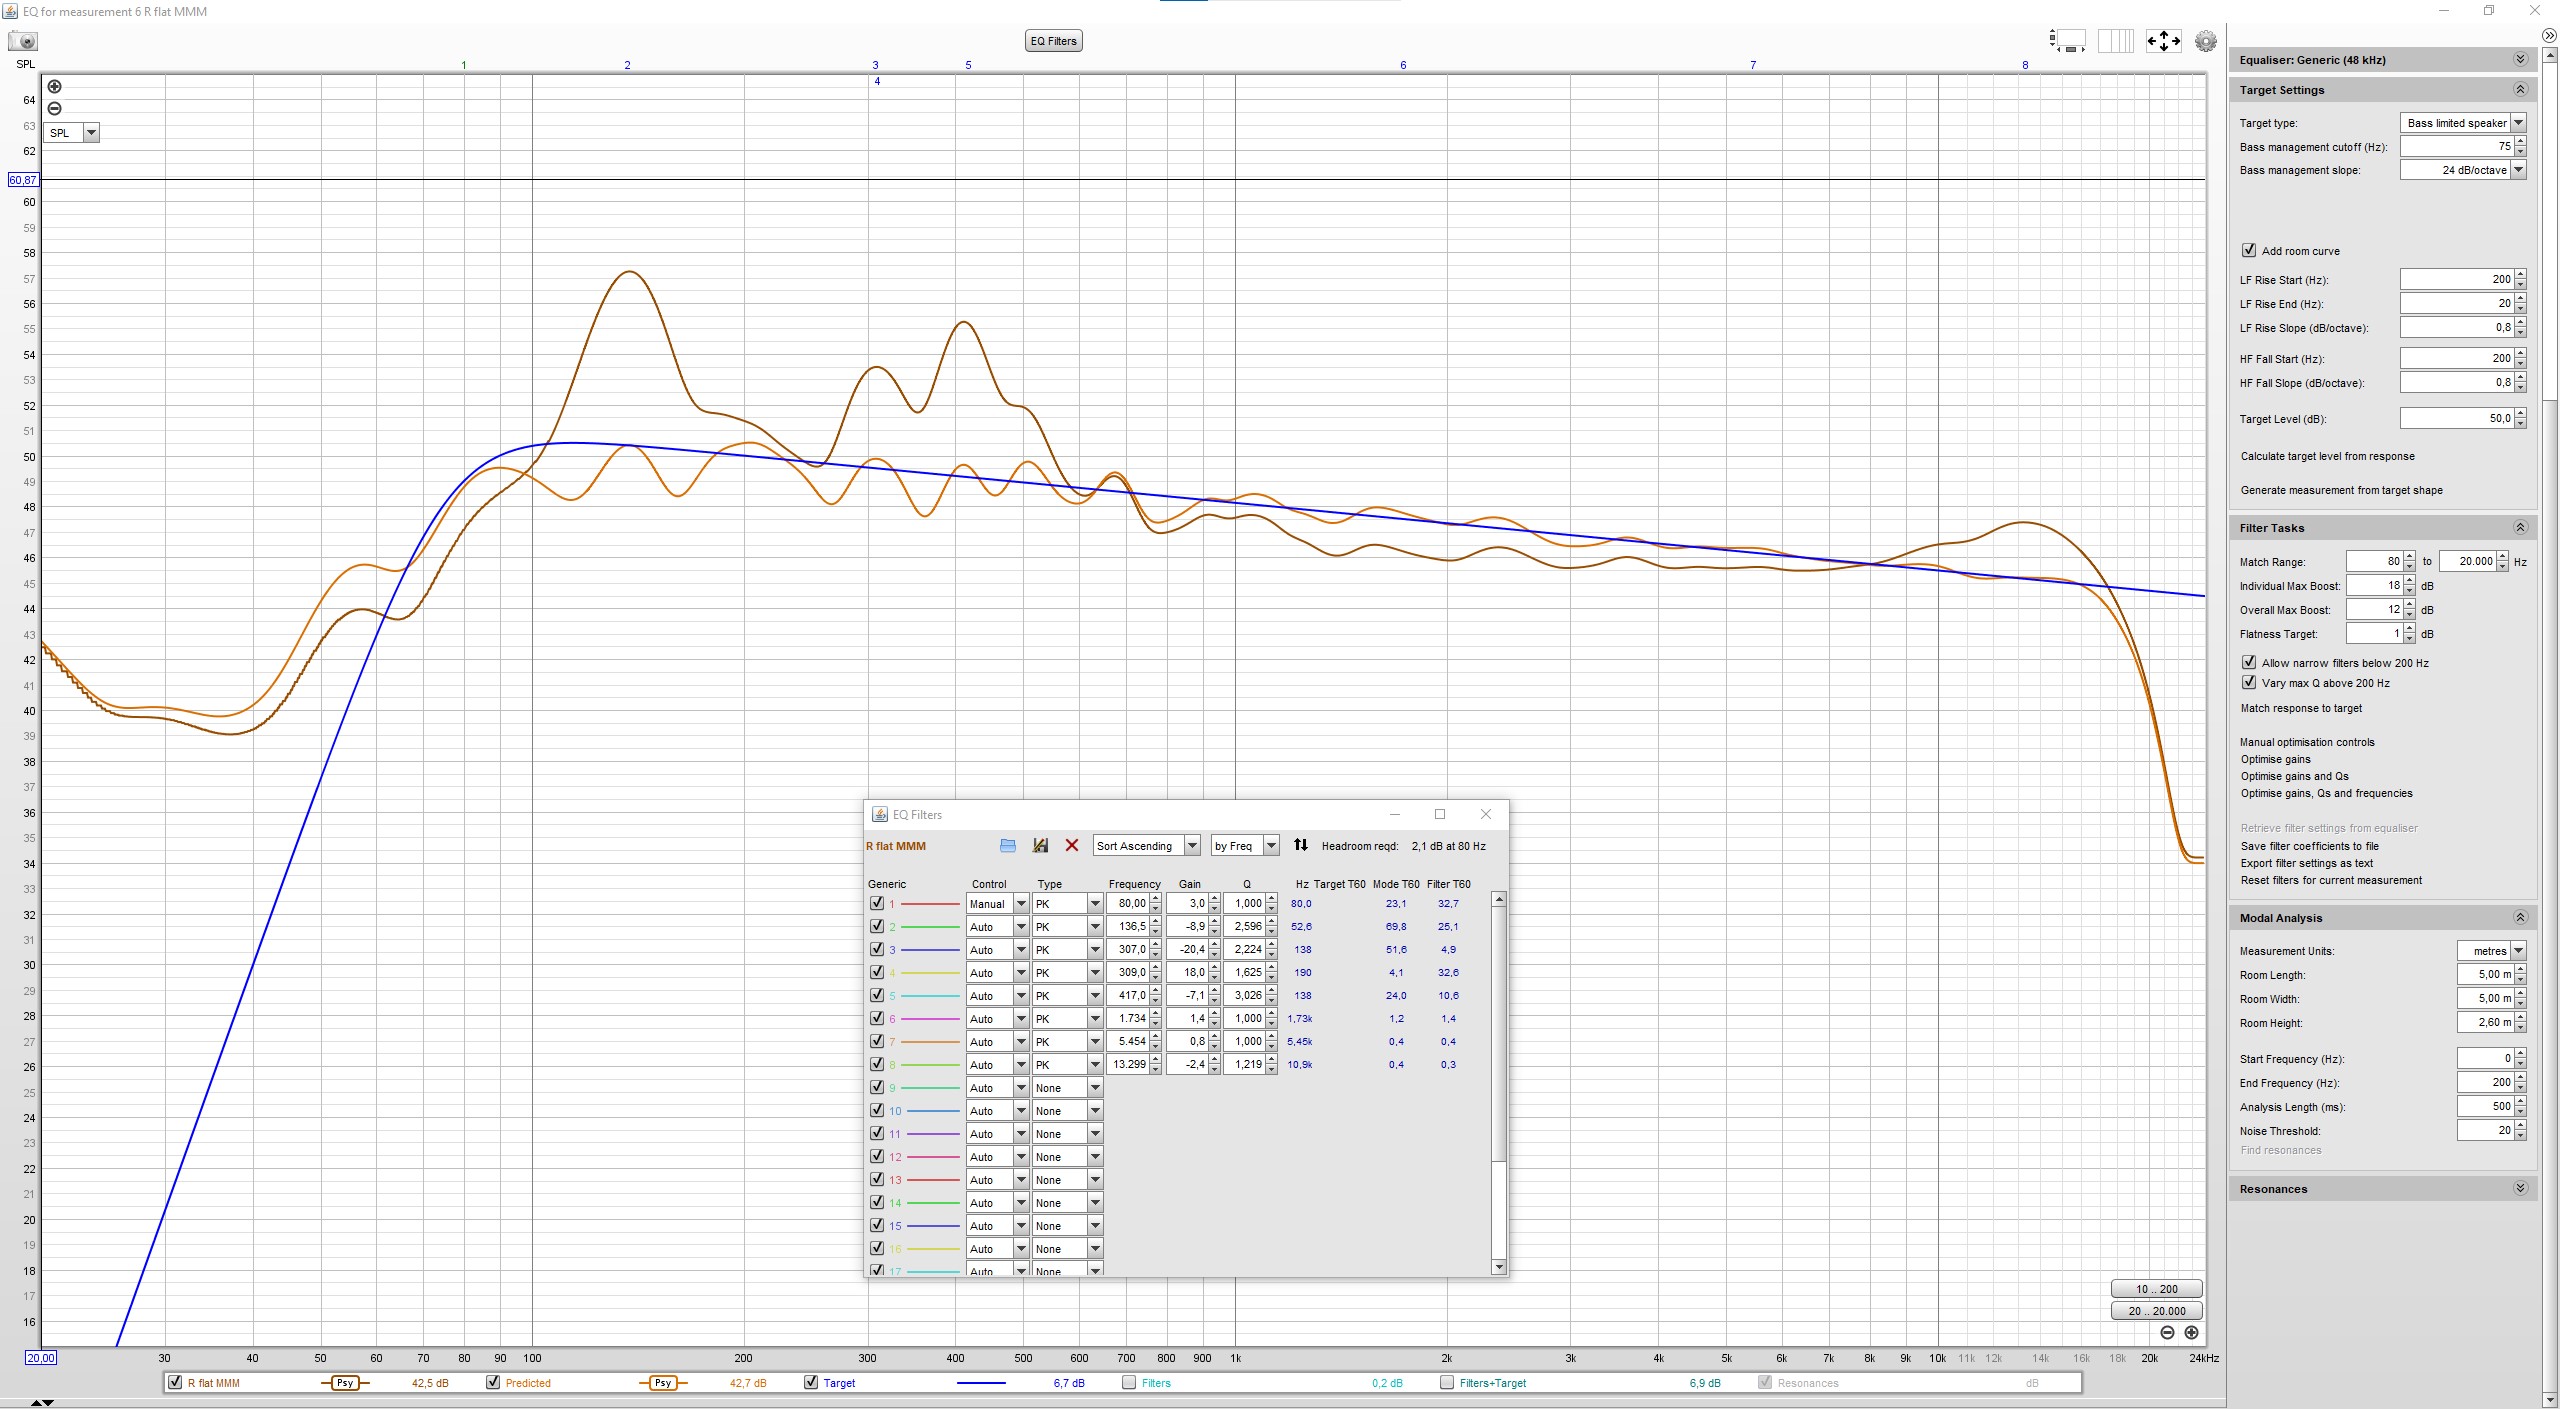Click Reset filters for current measurement
Viewport: 2560px width, 1409px height.
(2331, 880)
